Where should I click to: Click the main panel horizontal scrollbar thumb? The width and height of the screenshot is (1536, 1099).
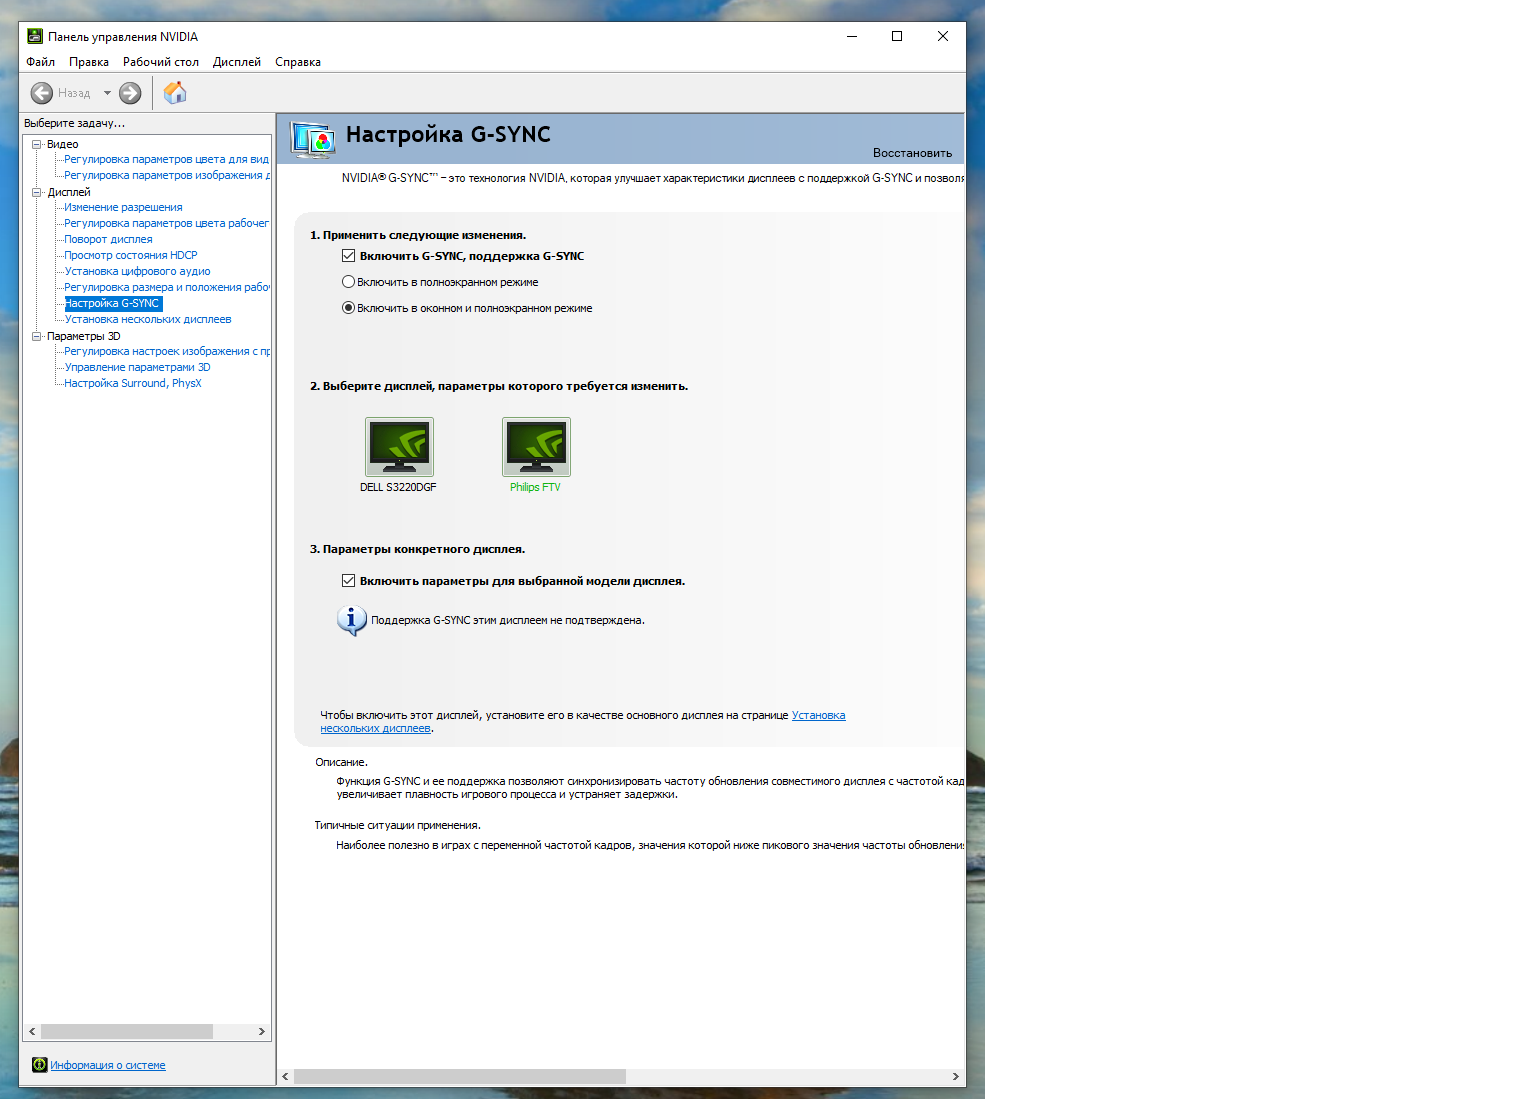coord(460,1076)
